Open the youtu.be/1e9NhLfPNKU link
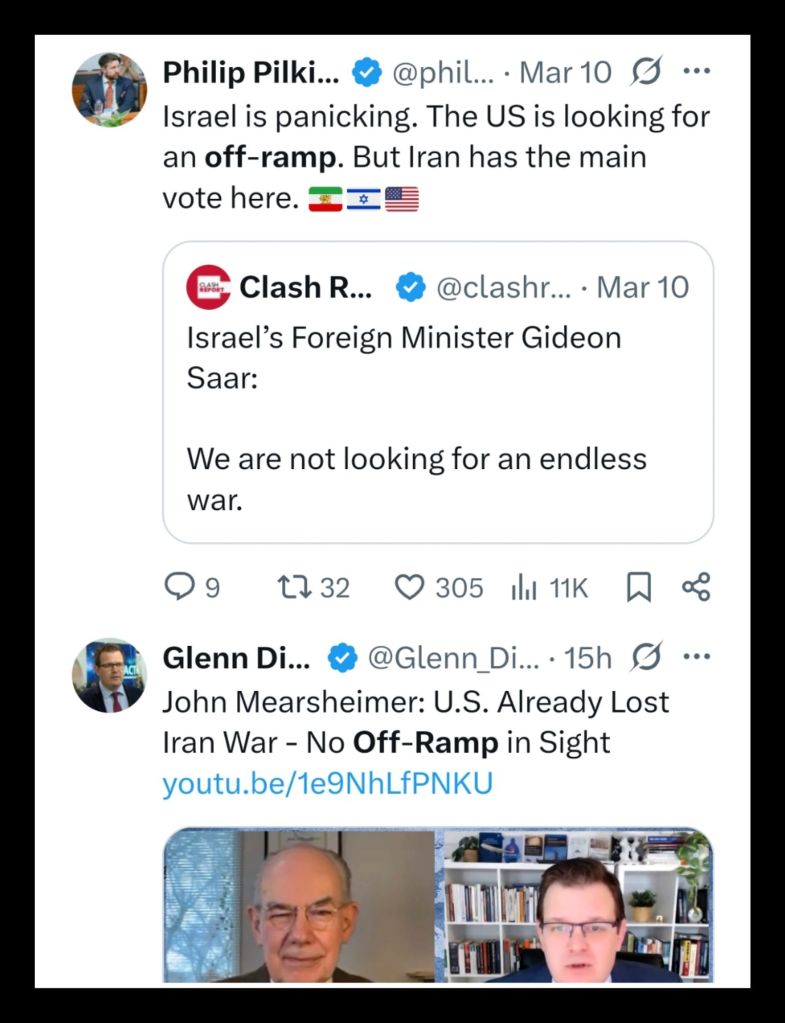Screen dimensions: 785x1023 point(327,784)
